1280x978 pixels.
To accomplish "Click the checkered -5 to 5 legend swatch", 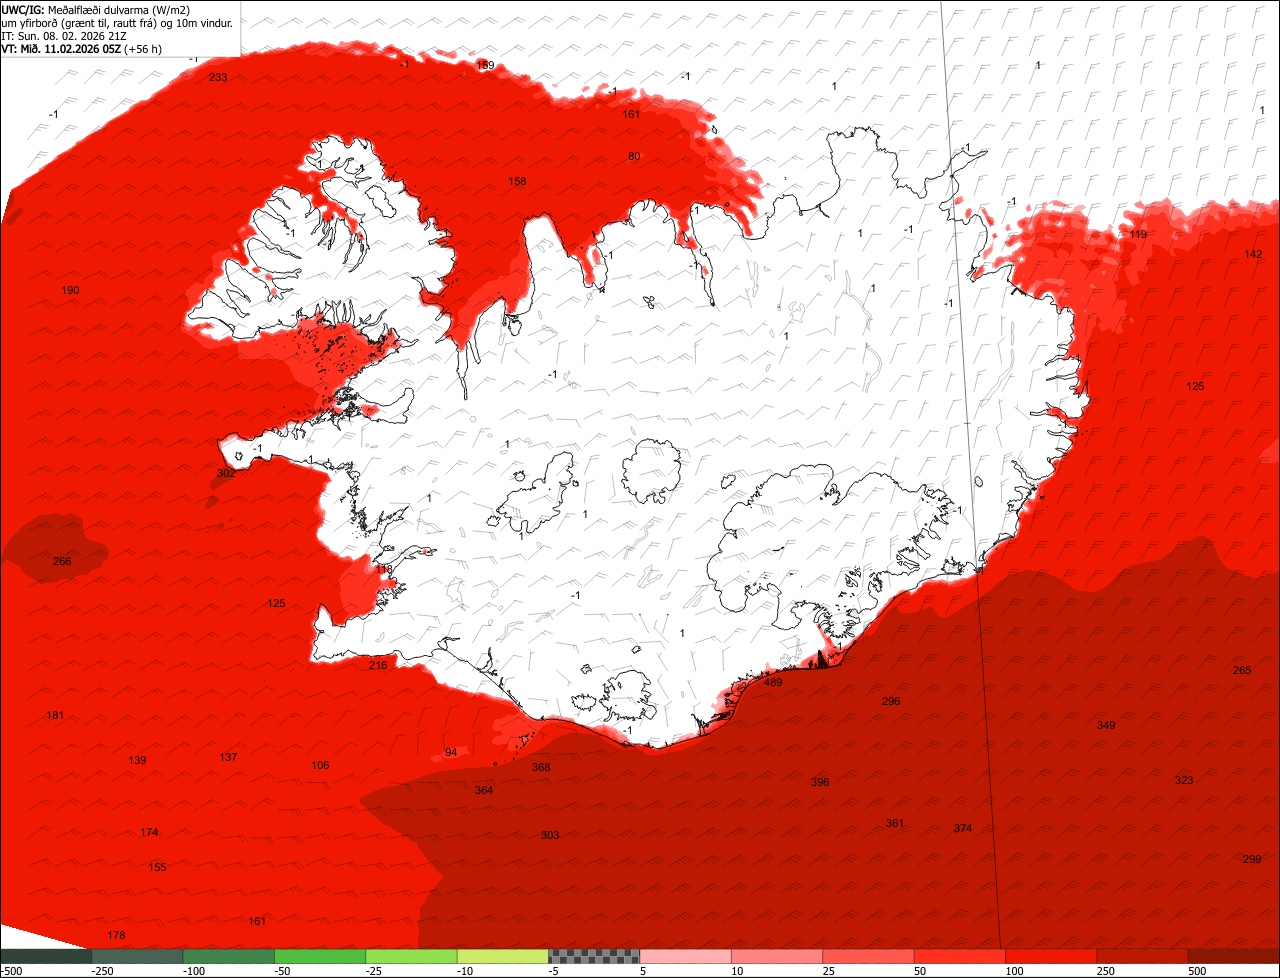I will pyautogui.click(x=594, y=956).
